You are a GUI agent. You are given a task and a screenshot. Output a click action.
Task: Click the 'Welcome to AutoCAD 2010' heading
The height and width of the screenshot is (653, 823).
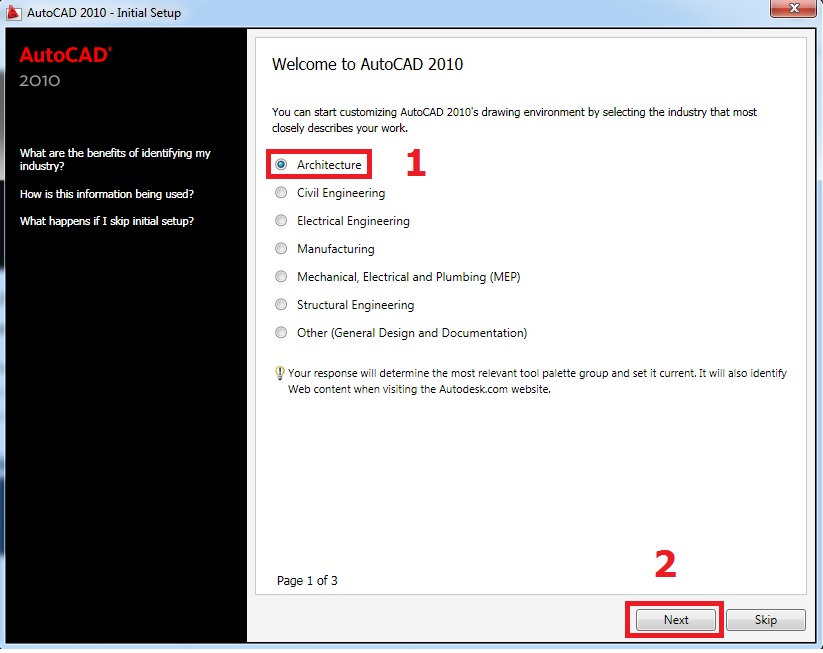pos(367,65)
